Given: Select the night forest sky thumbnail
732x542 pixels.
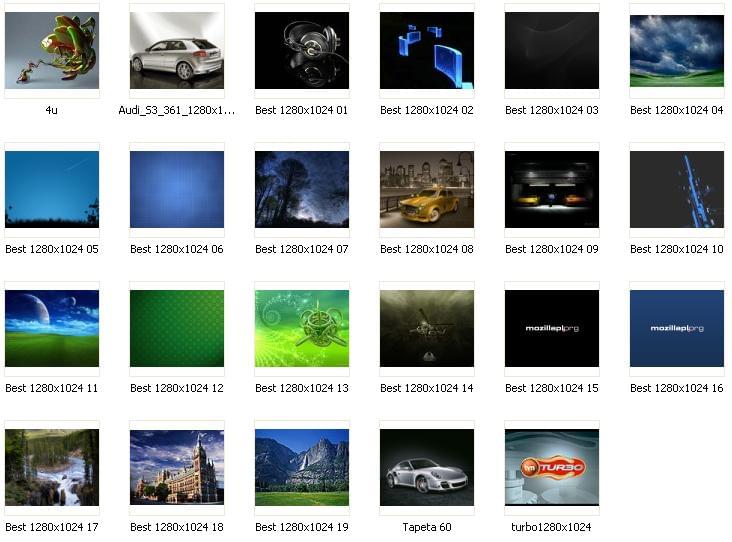Looking at the screenshot, I should 302,189.
